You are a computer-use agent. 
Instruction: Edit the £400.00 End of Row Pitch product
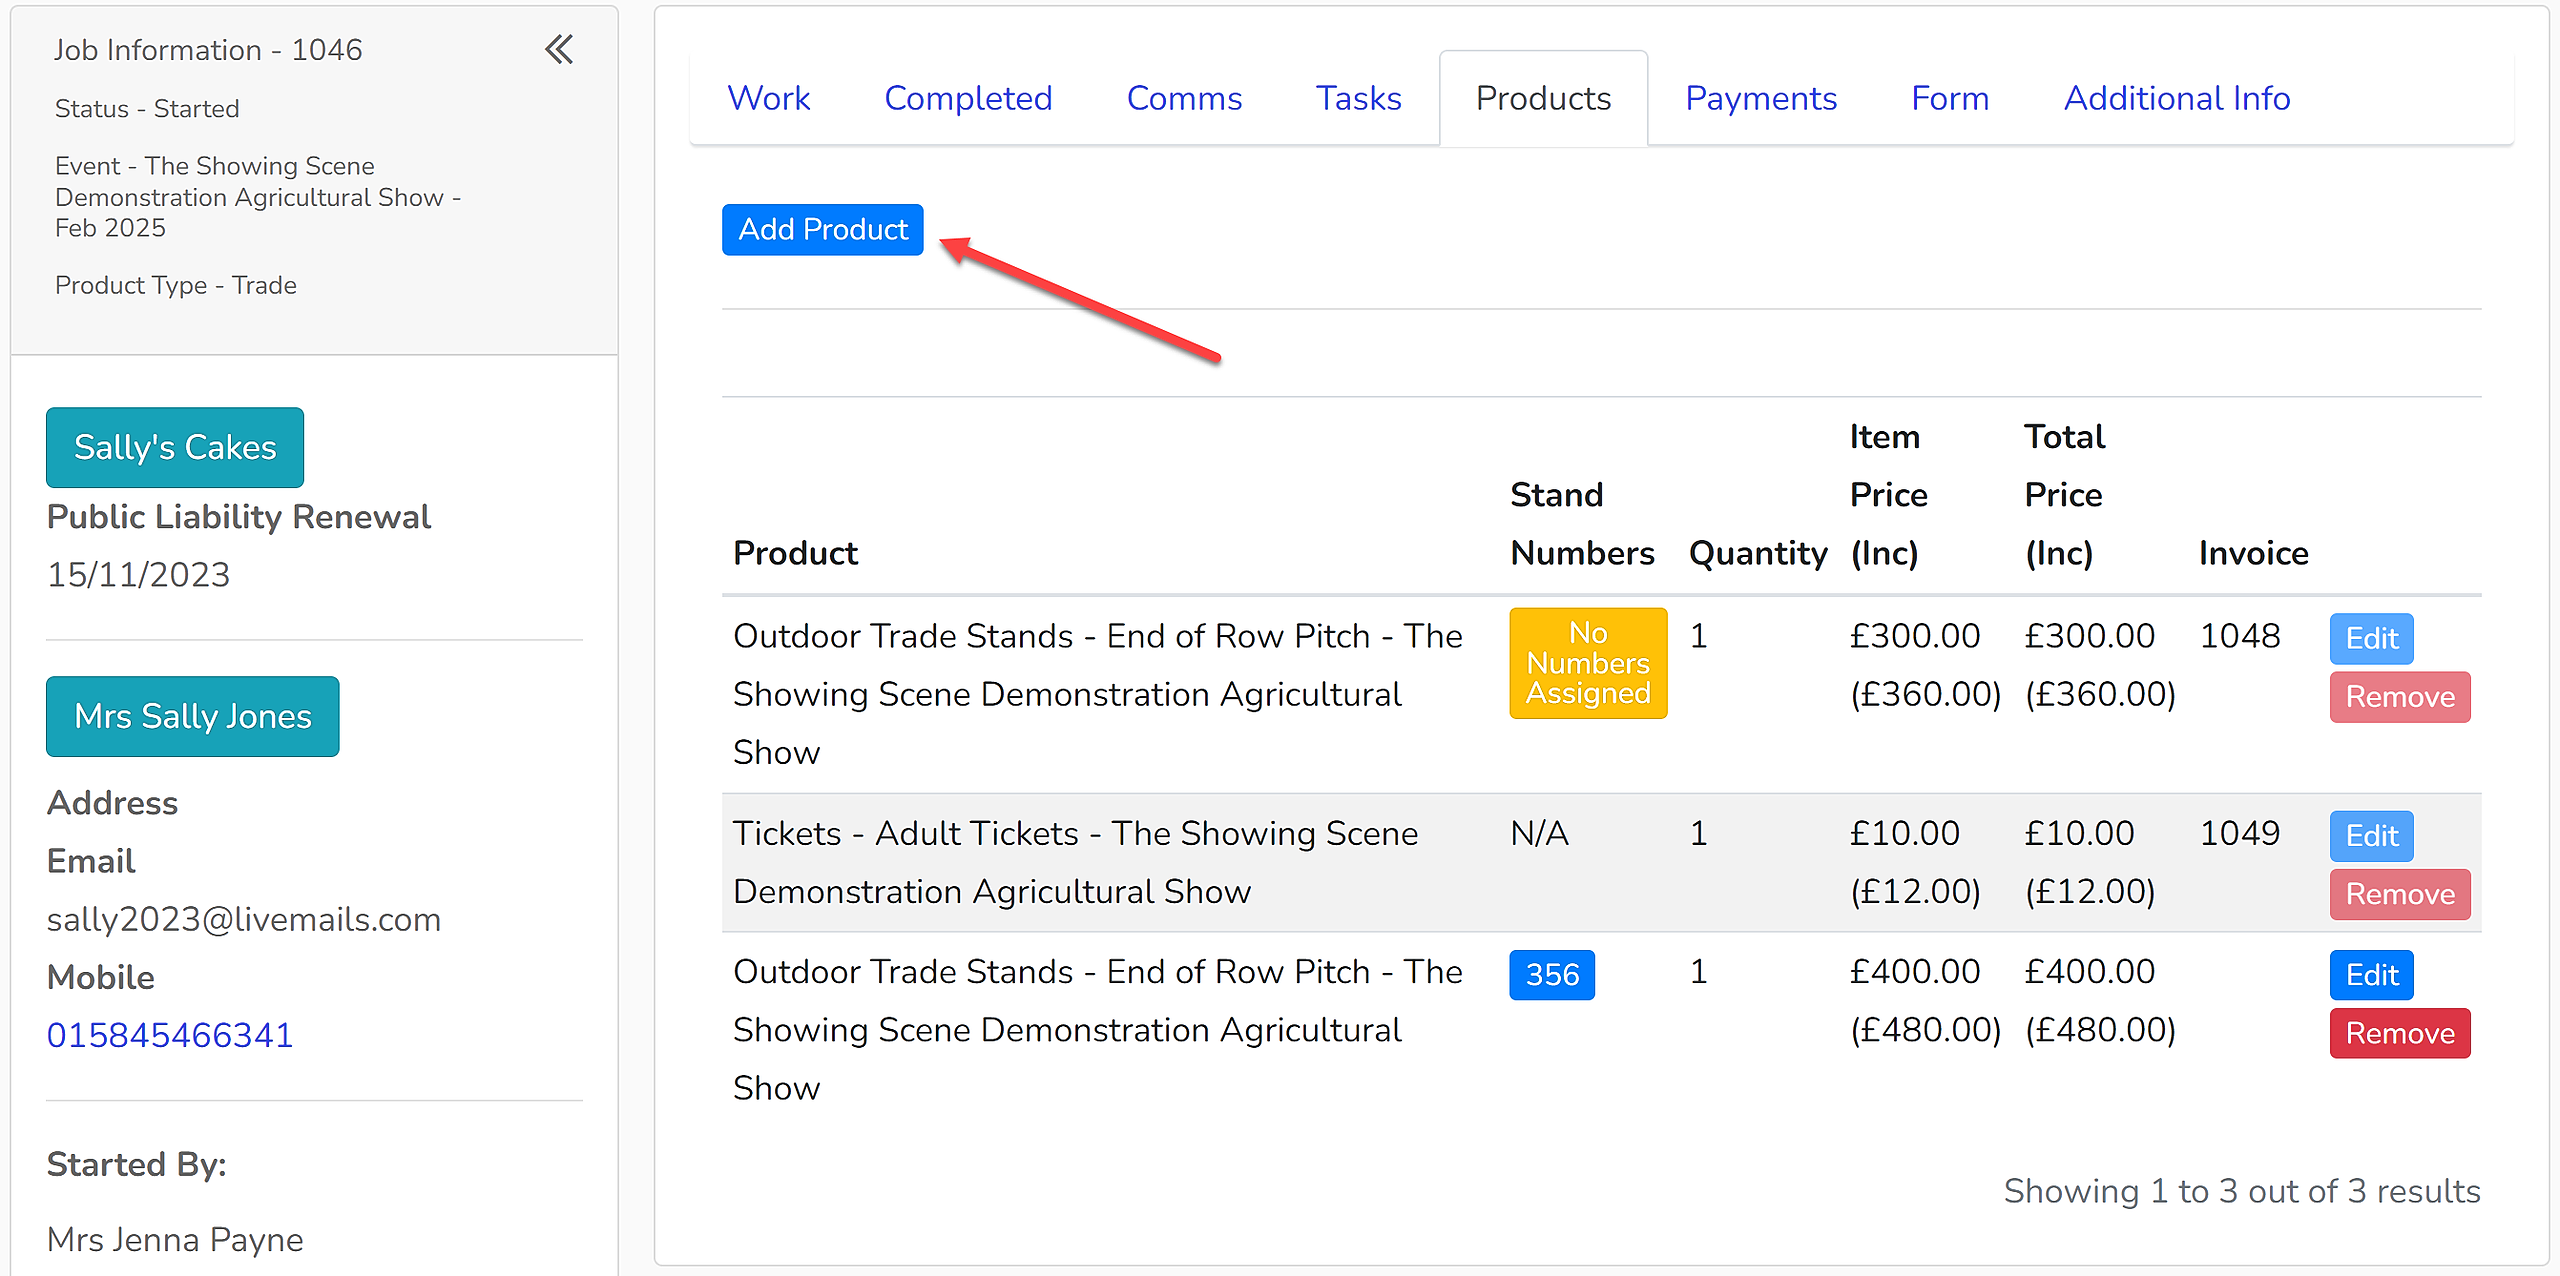(x=2371, y=975)
